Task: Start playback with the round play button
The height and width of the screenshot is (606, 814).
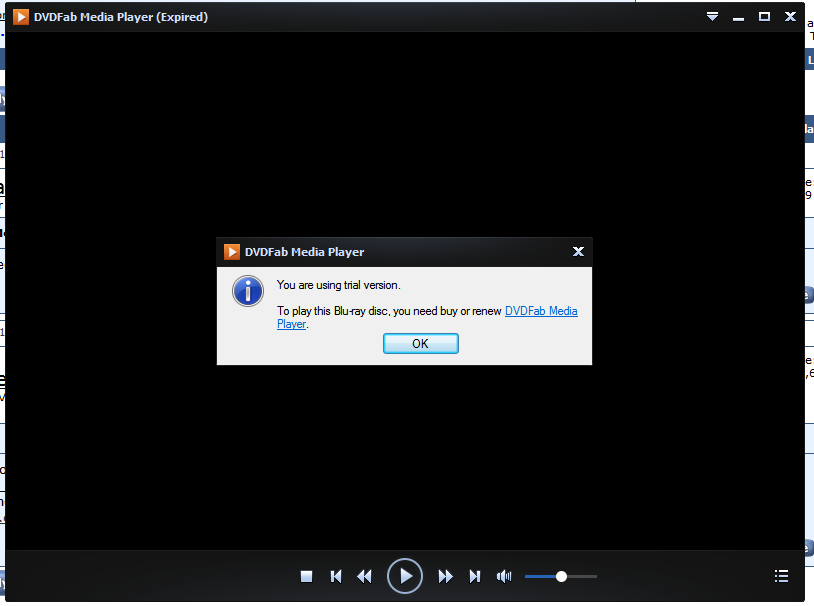Action: pos(405,576)
